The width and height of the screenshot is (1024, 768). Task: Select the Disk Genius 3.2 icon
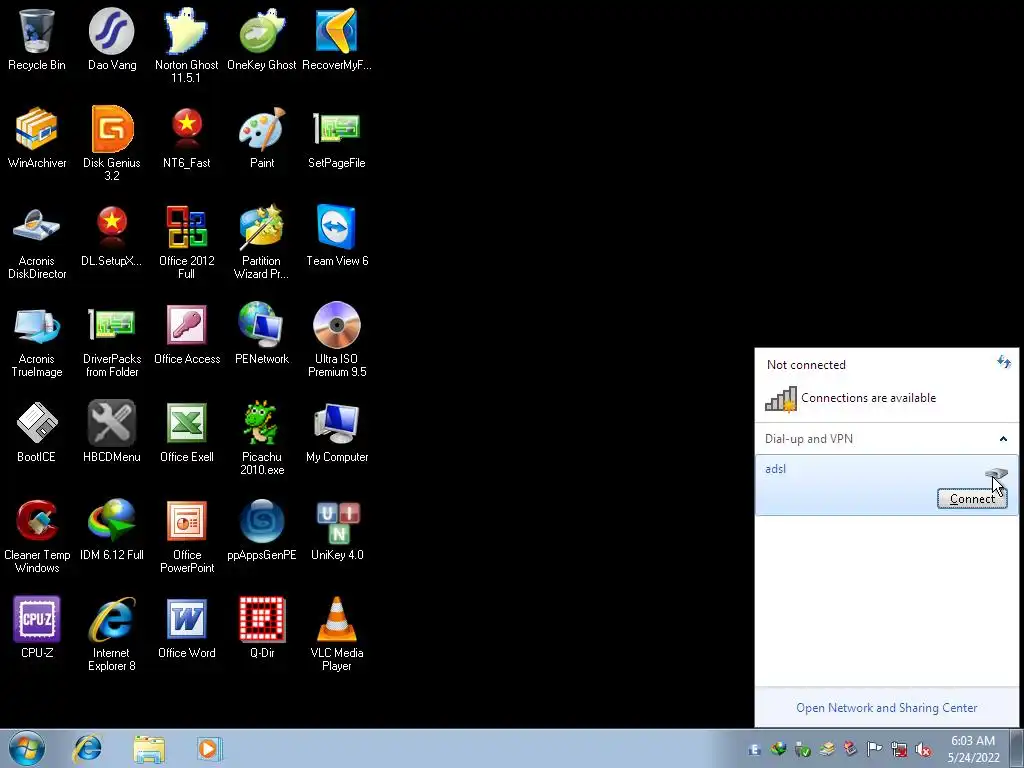point(112,142)
